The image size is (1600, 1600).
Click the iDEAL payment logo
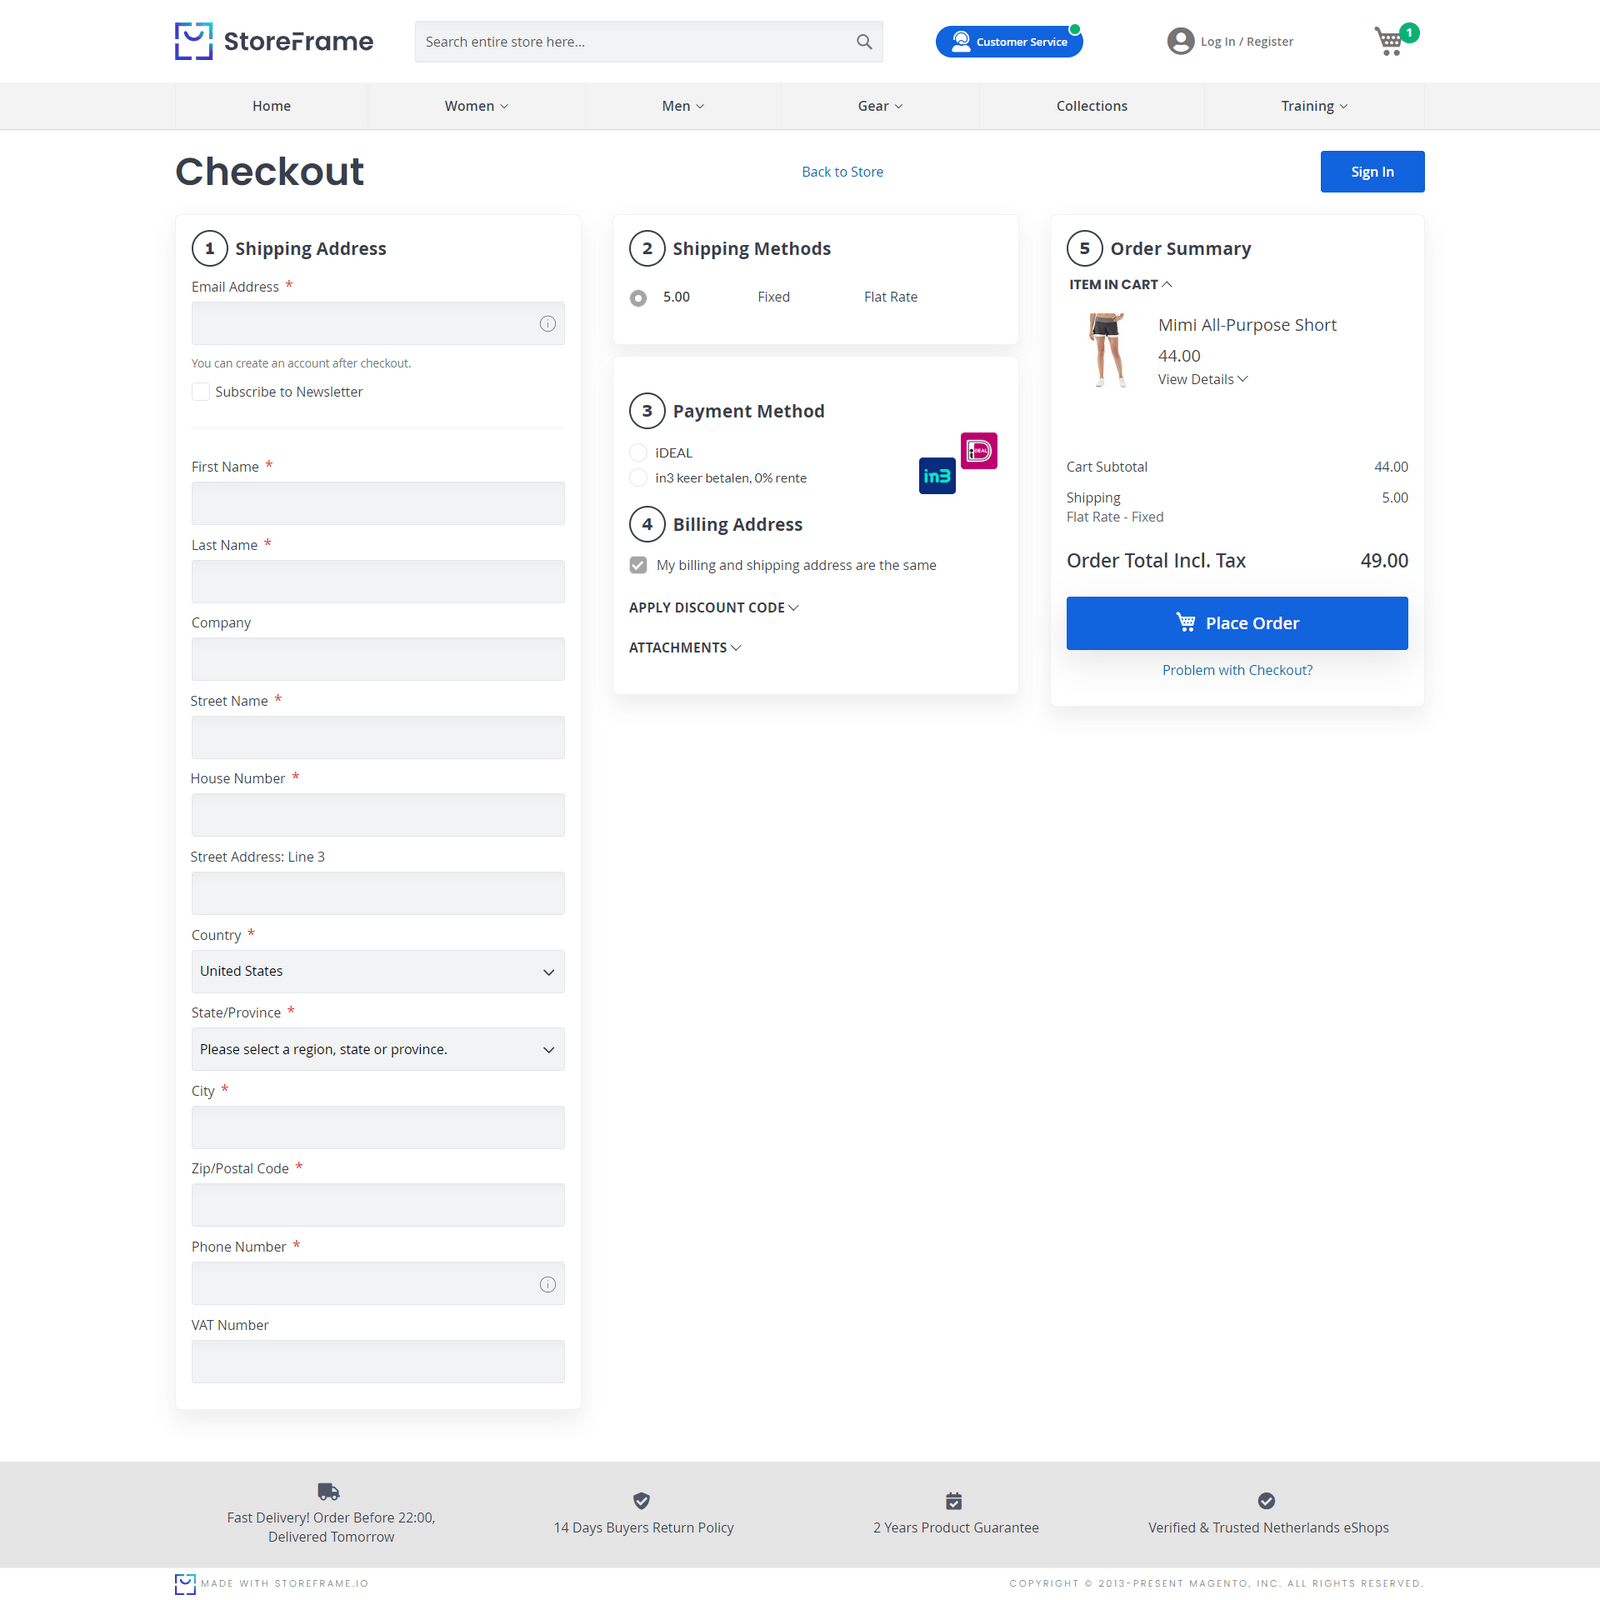coord(979,451)
